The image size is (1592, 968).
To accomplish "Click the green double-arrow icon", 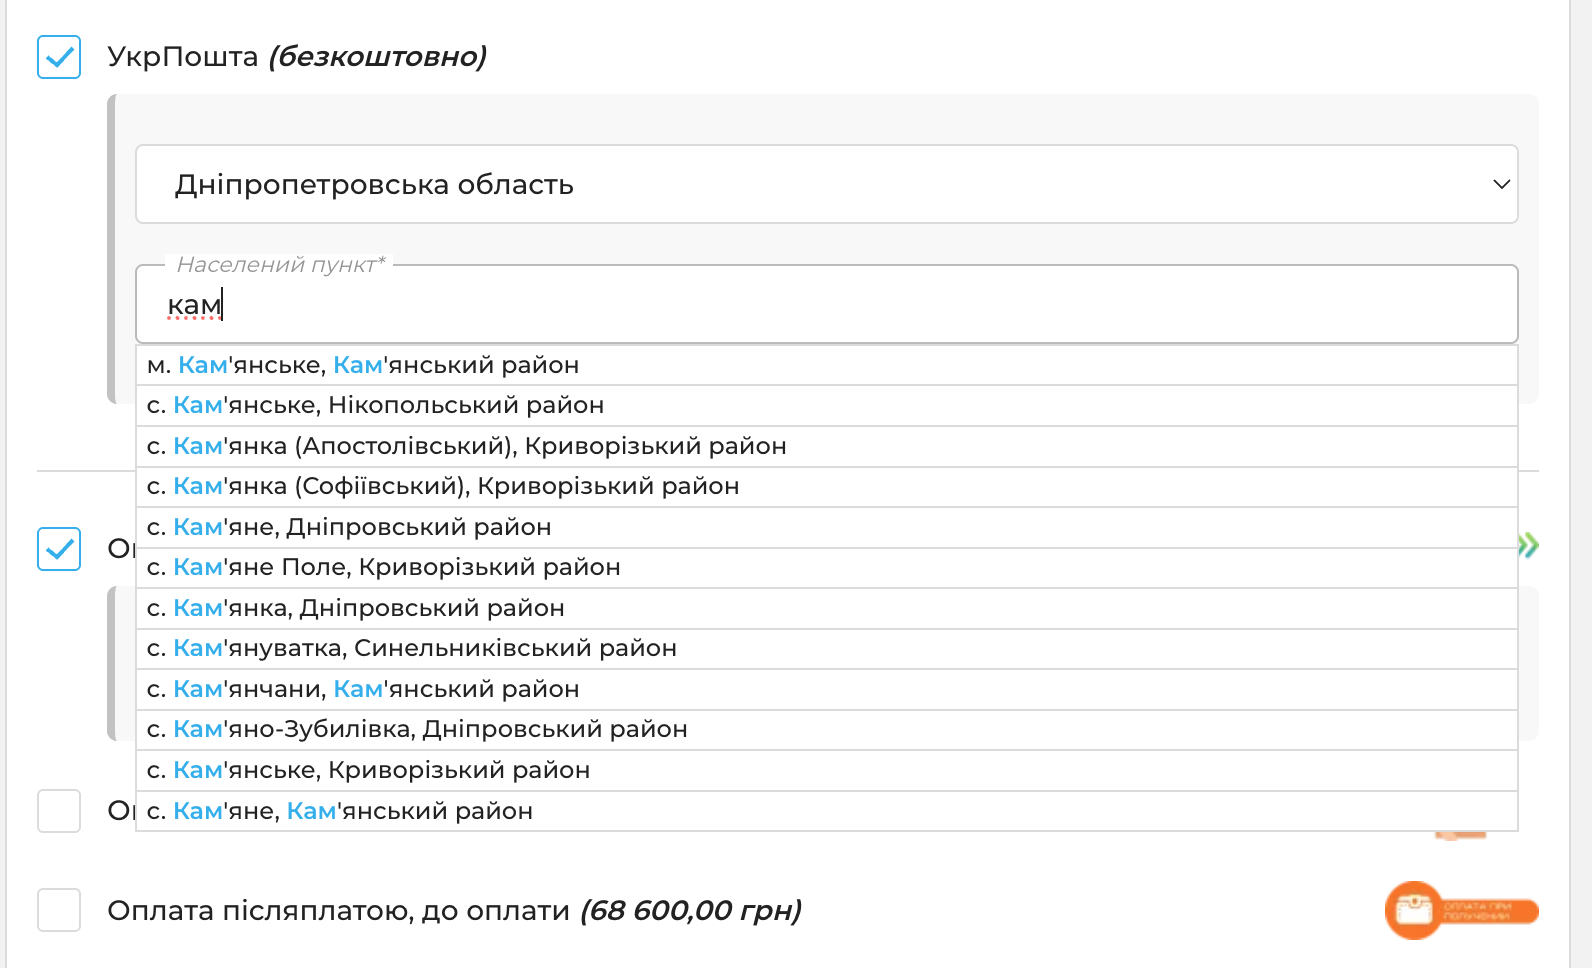I will pos(1528,545).
